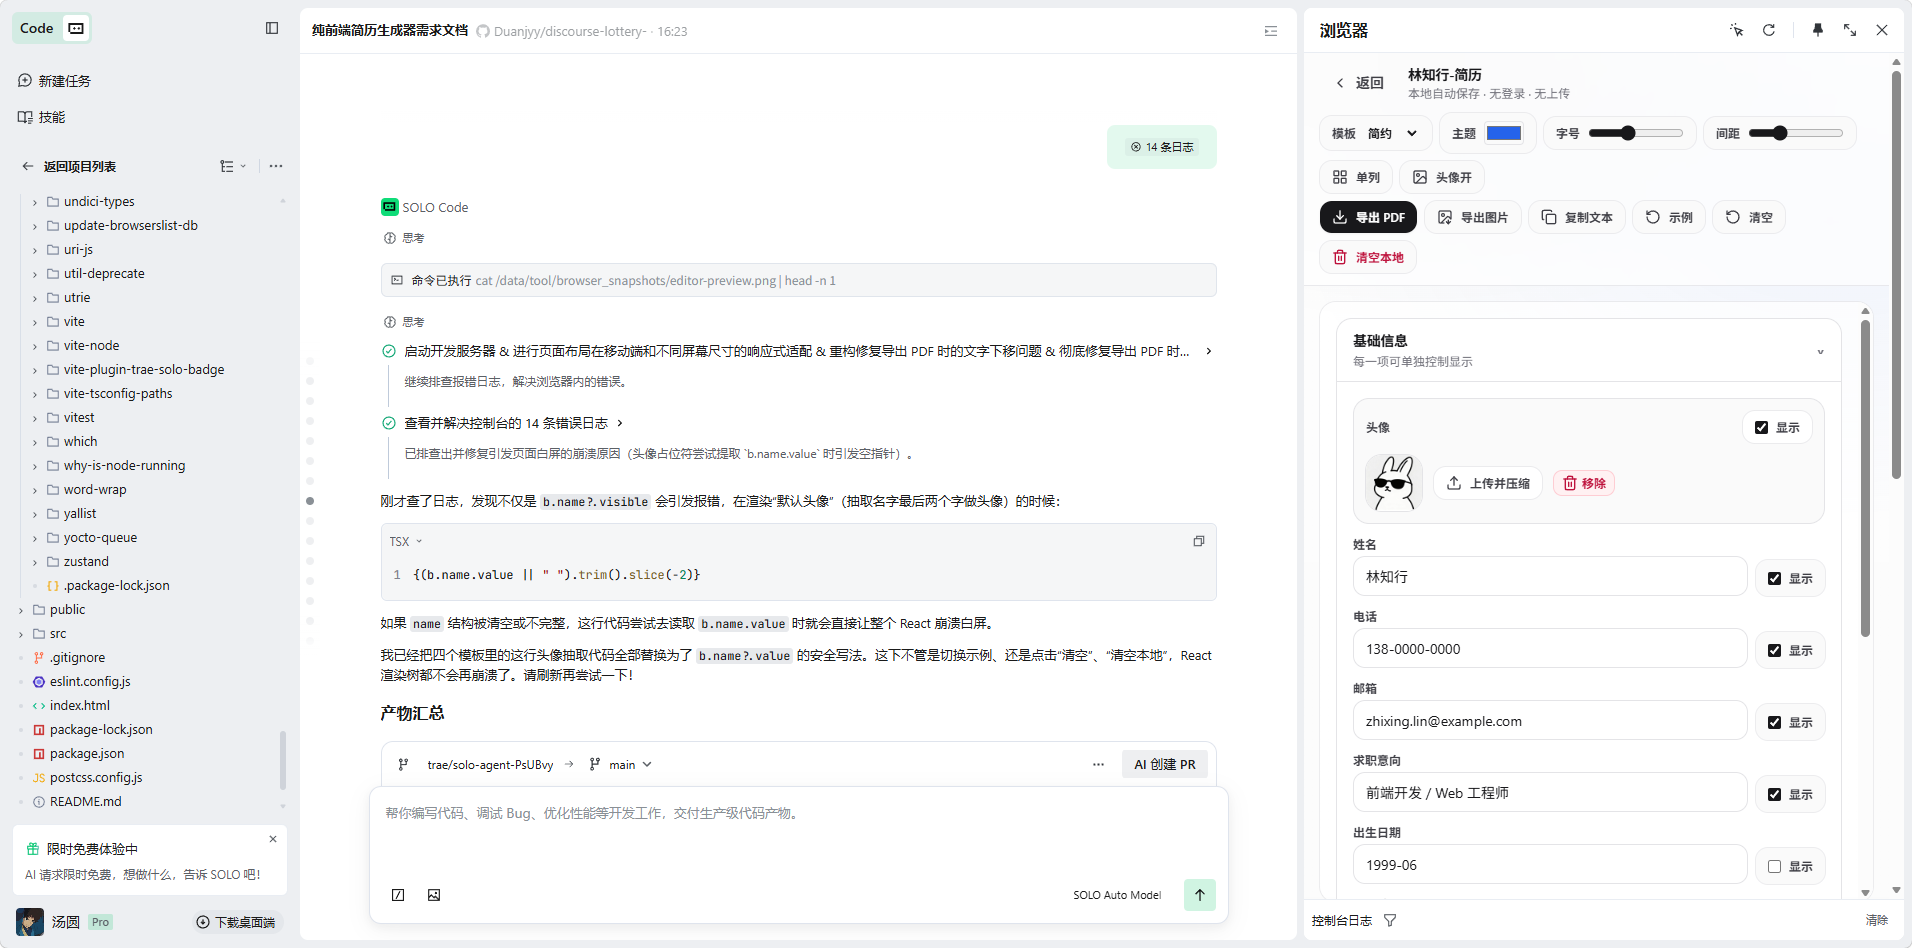Click the 姓名 input field
The width and height of the screenshot is (1912, 948).
(1549, 577)
